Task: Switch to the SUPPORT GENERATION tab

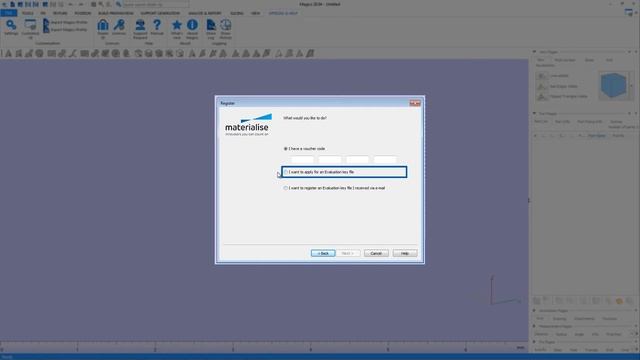Action: pyautogui.click(x=160, y=13)
